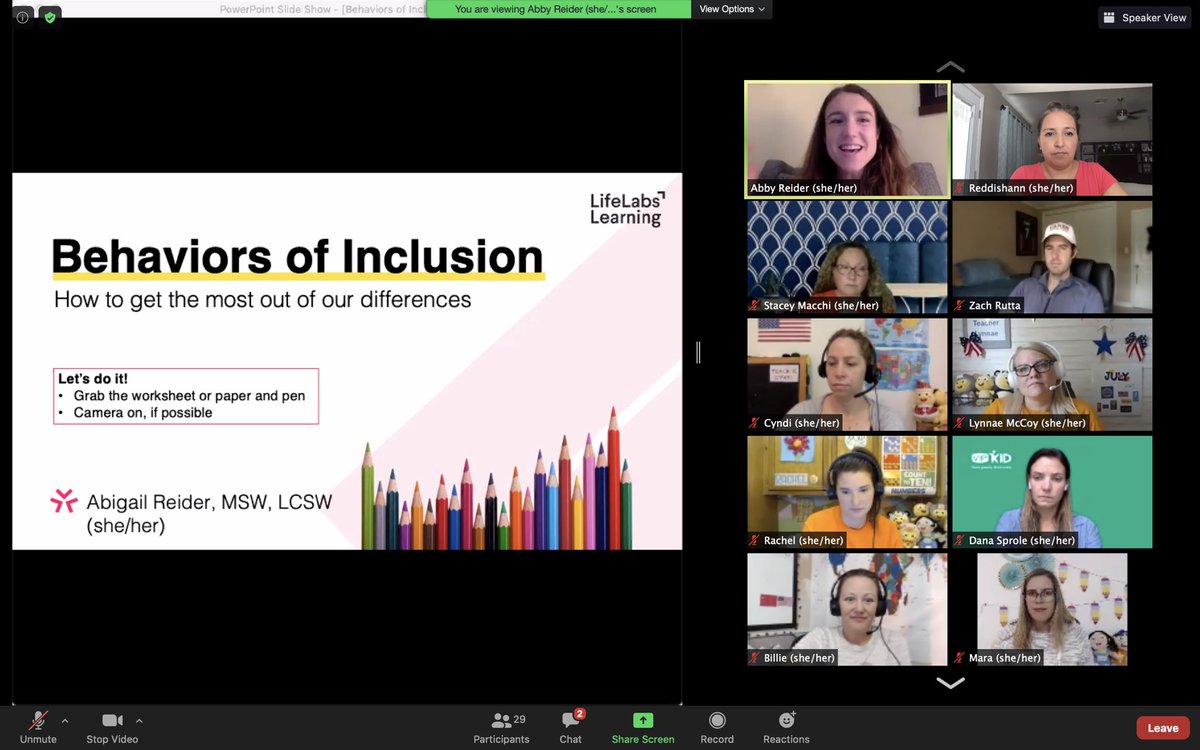Switch layout using Speaker View button
Viewport: 1200px width, 750px height.
tap(1146, 17)
